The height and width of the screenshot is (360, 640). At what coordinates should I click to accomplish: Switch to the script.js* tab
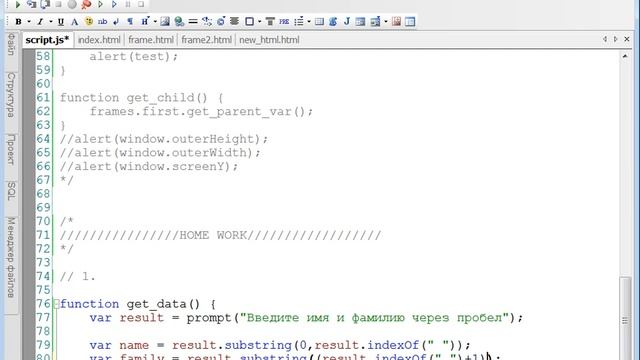[47, 40]
